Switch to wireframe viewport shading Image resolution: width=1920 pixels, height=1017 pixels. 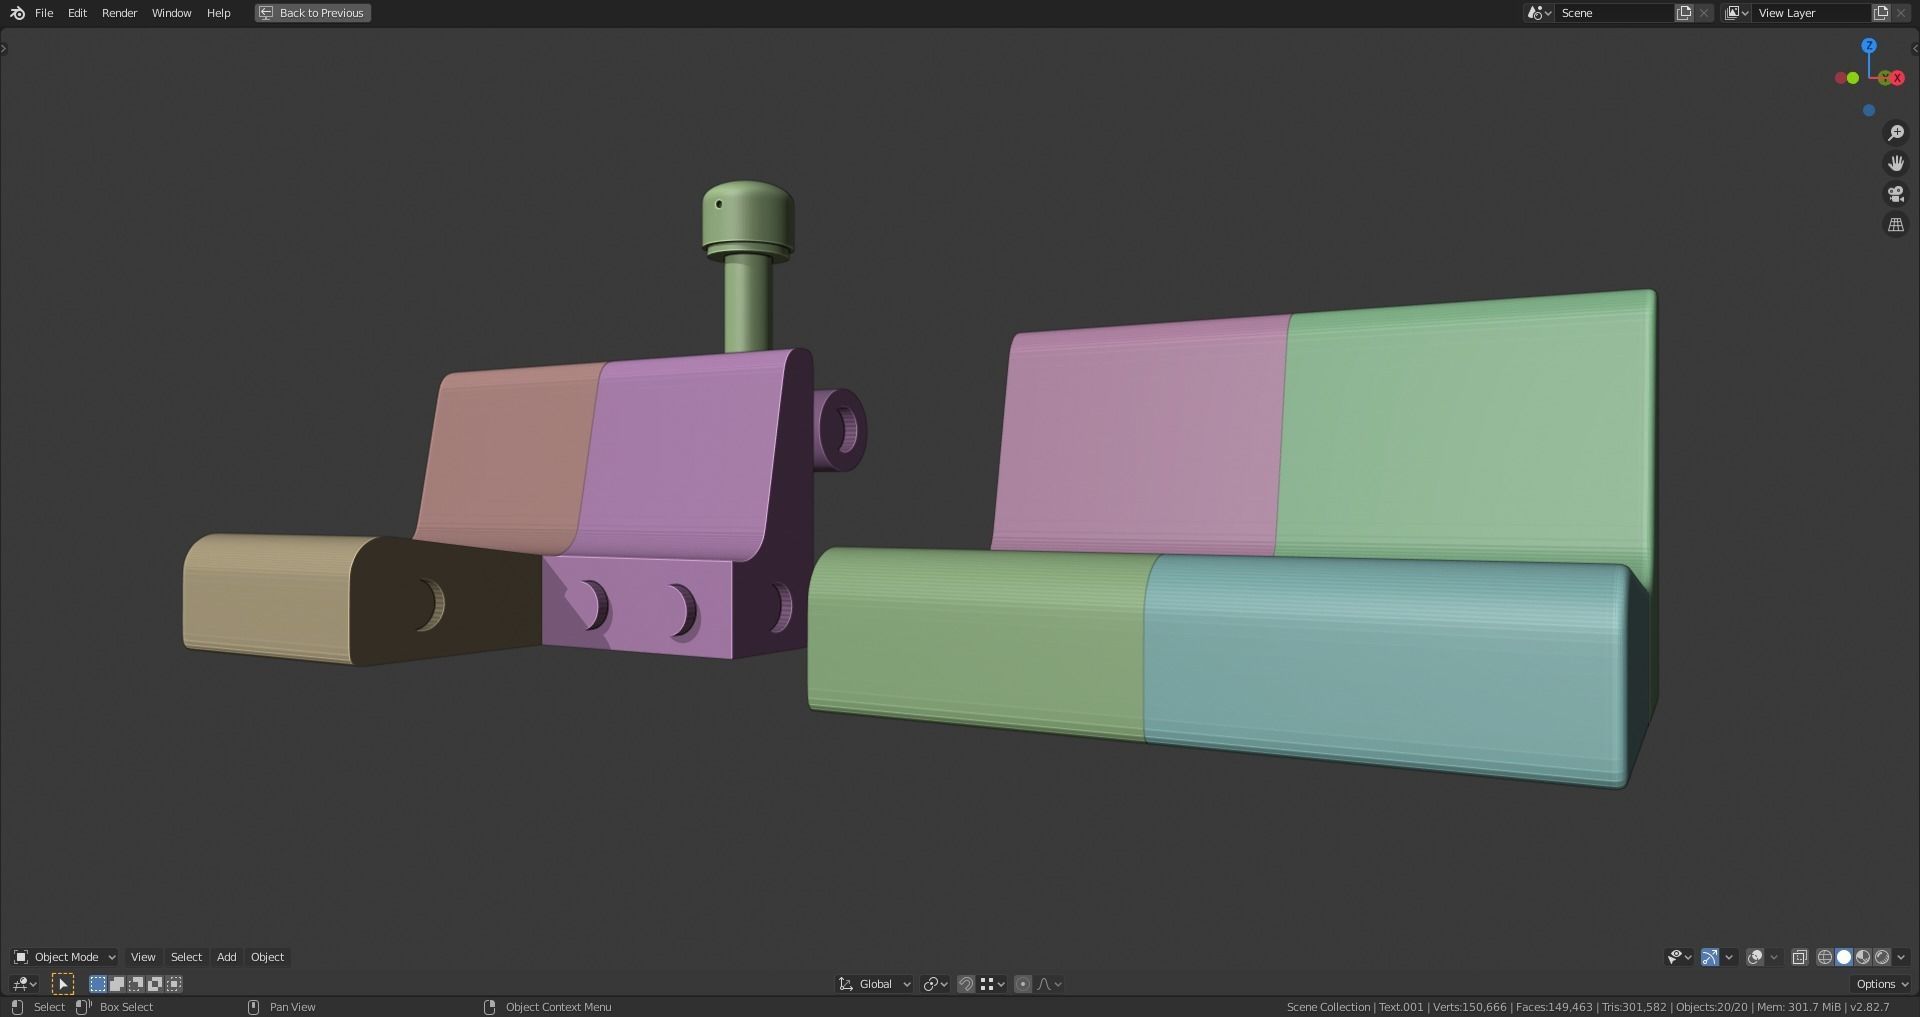click(x=1825, y=957)
